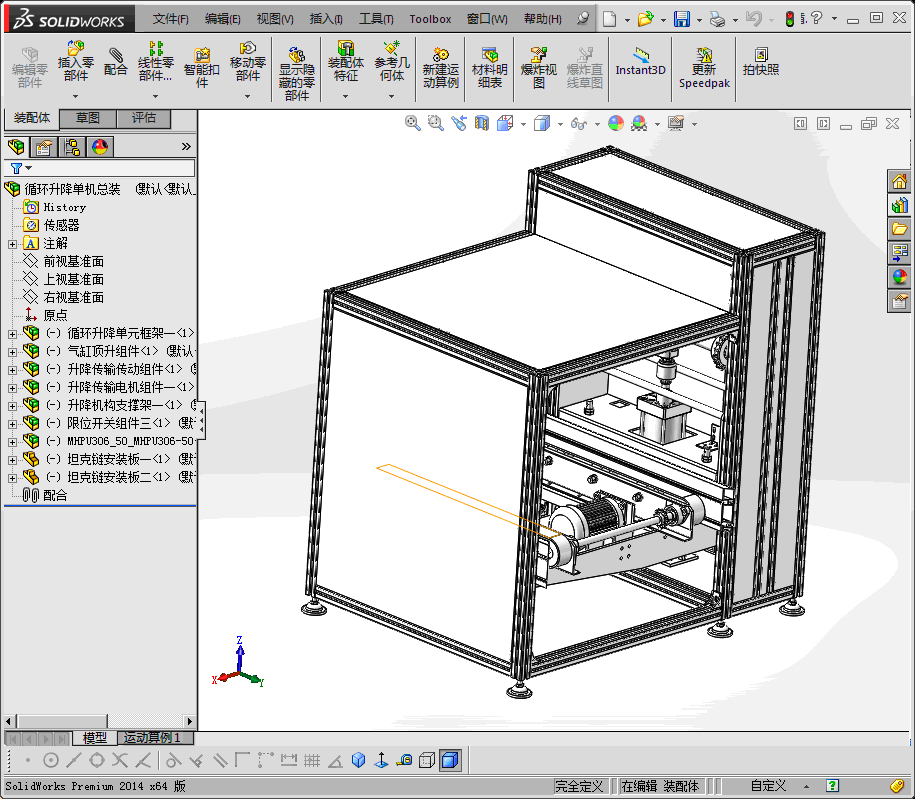Click the Update Speedpak (更新Speedpak) button
The width and height of the screenshot is (915, 799).
tap(705, 67)
